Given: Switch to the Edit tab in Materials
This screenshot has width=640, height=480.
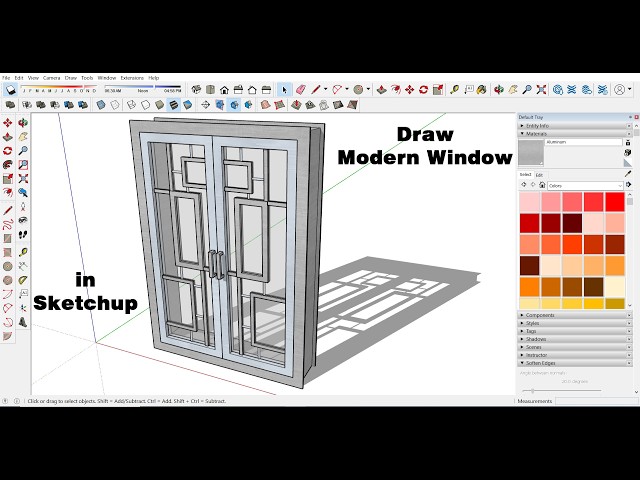Looking at the screenshot, I should pyautogui.click(x=539, y=175).
